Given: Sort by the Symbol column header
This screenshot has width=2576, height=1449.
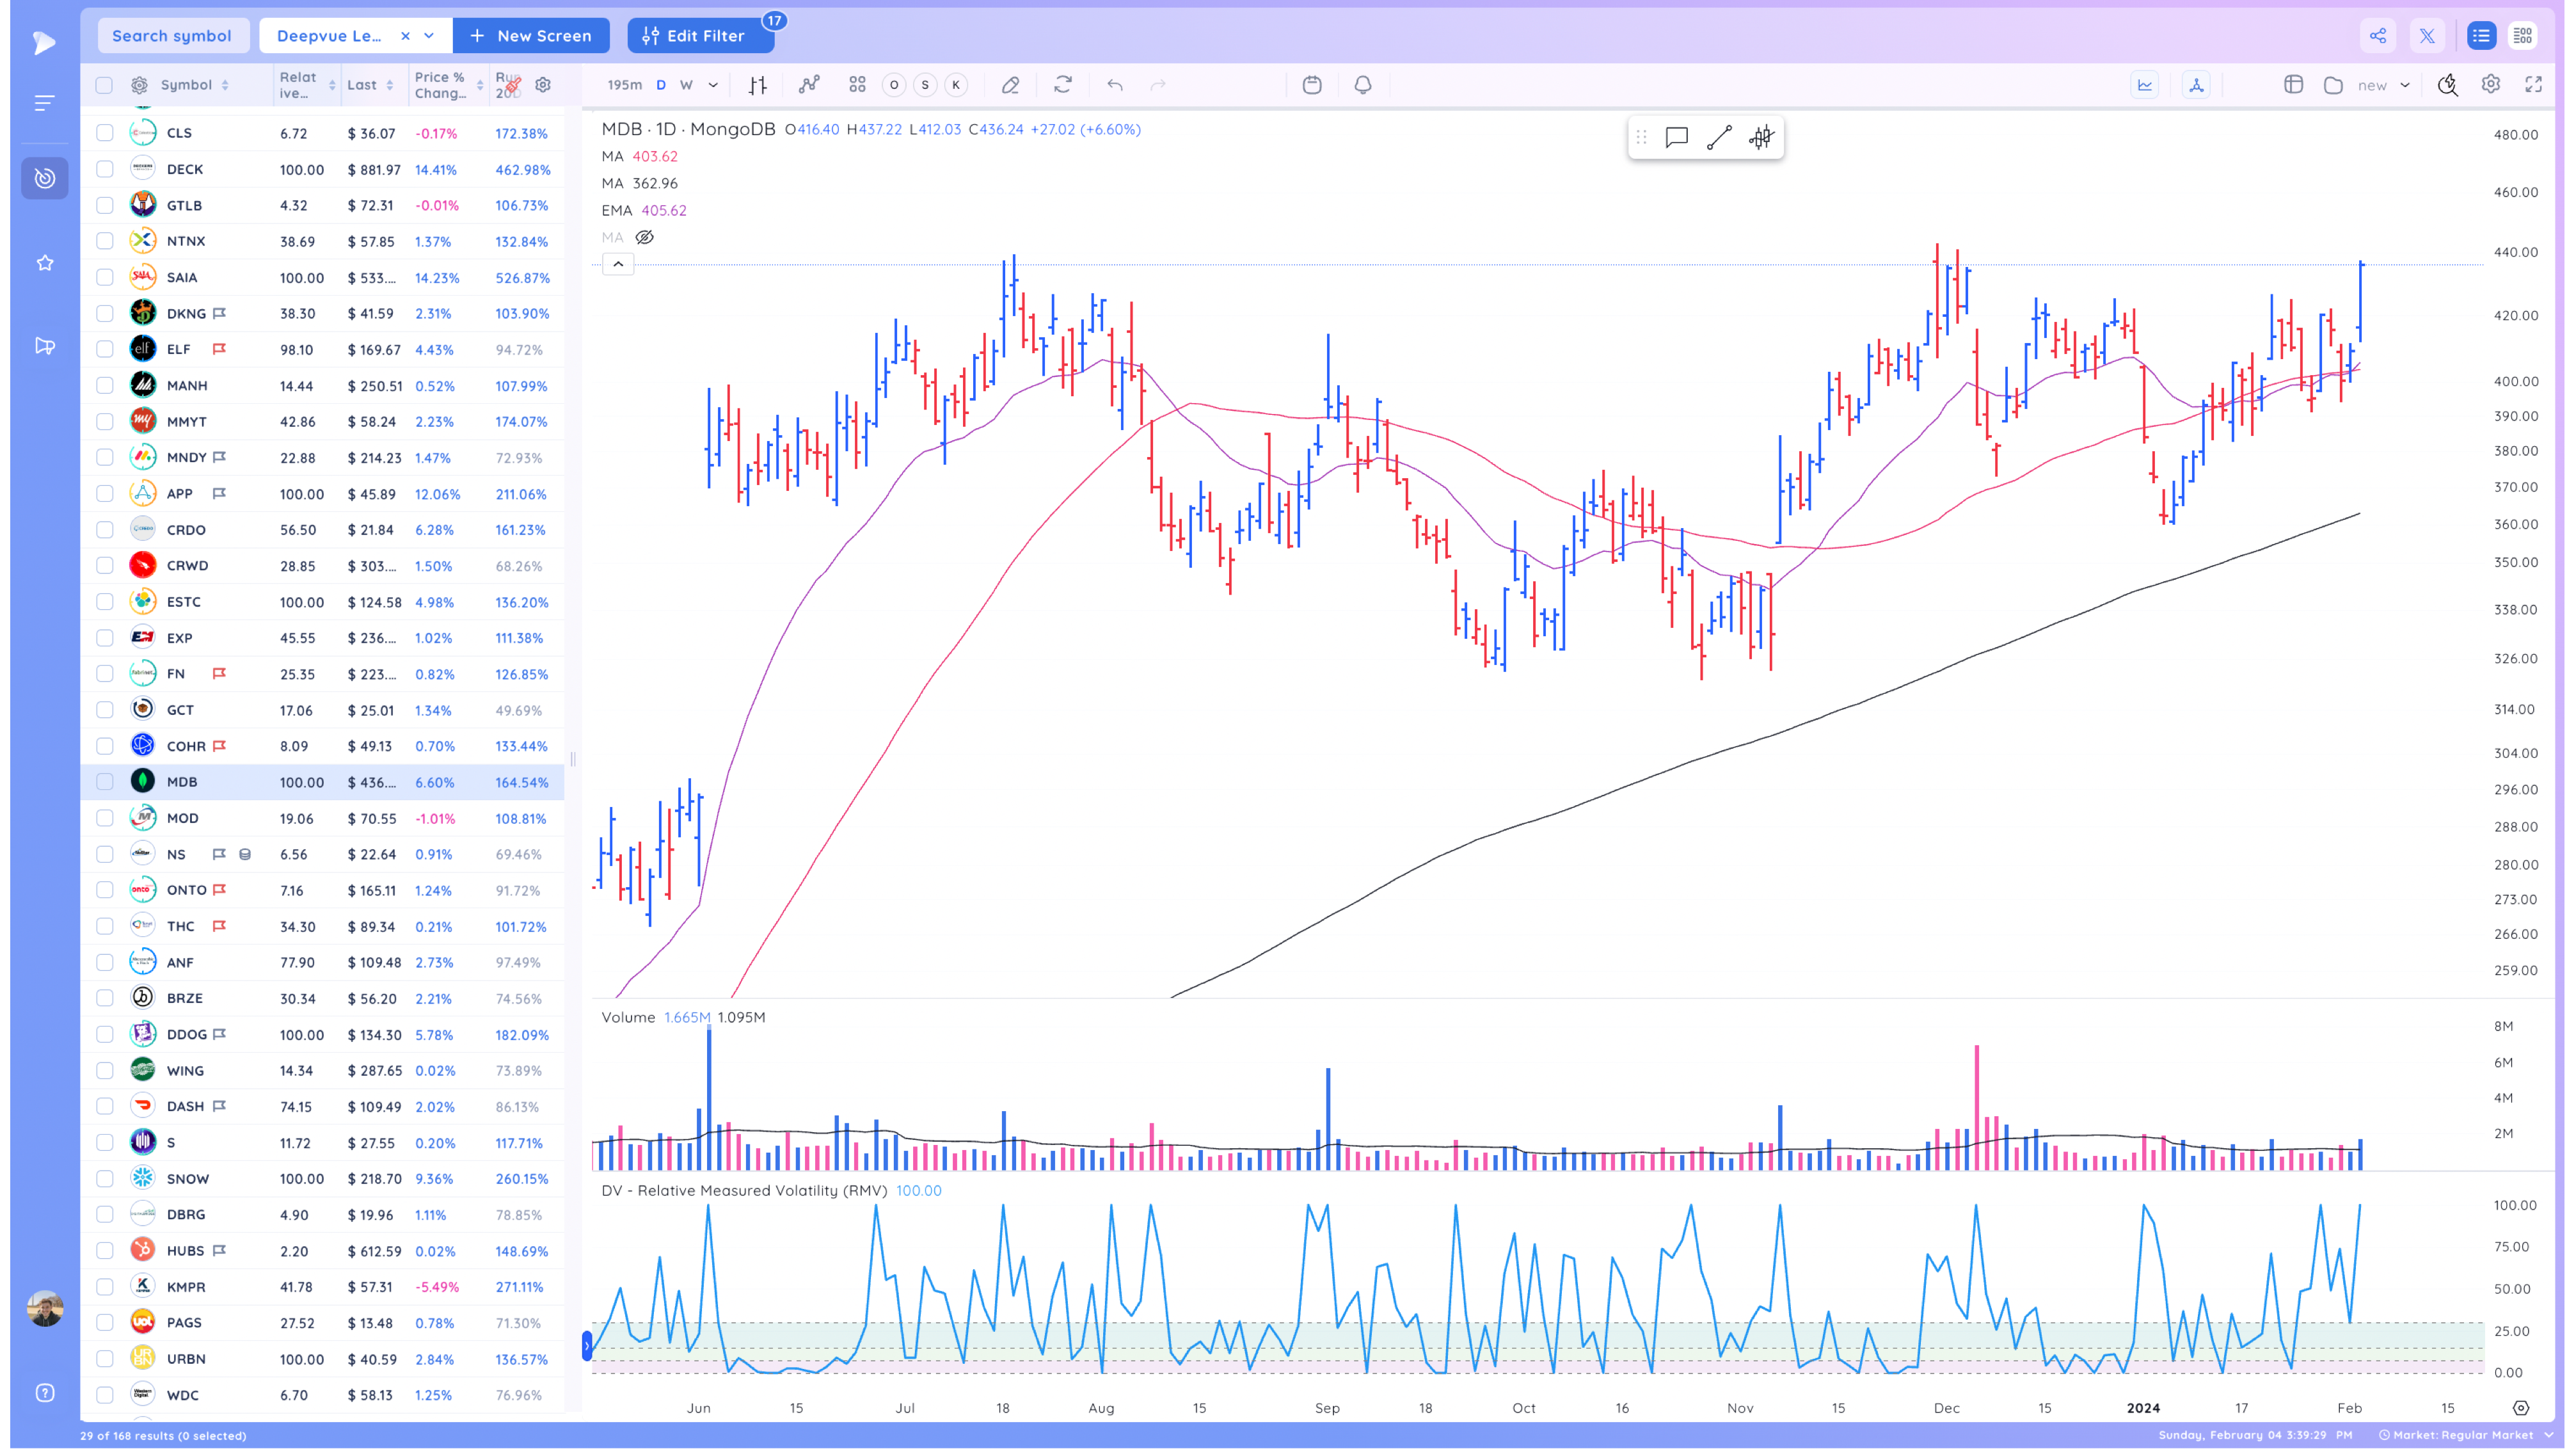Looking at the screenshot, I should [195, 85].
